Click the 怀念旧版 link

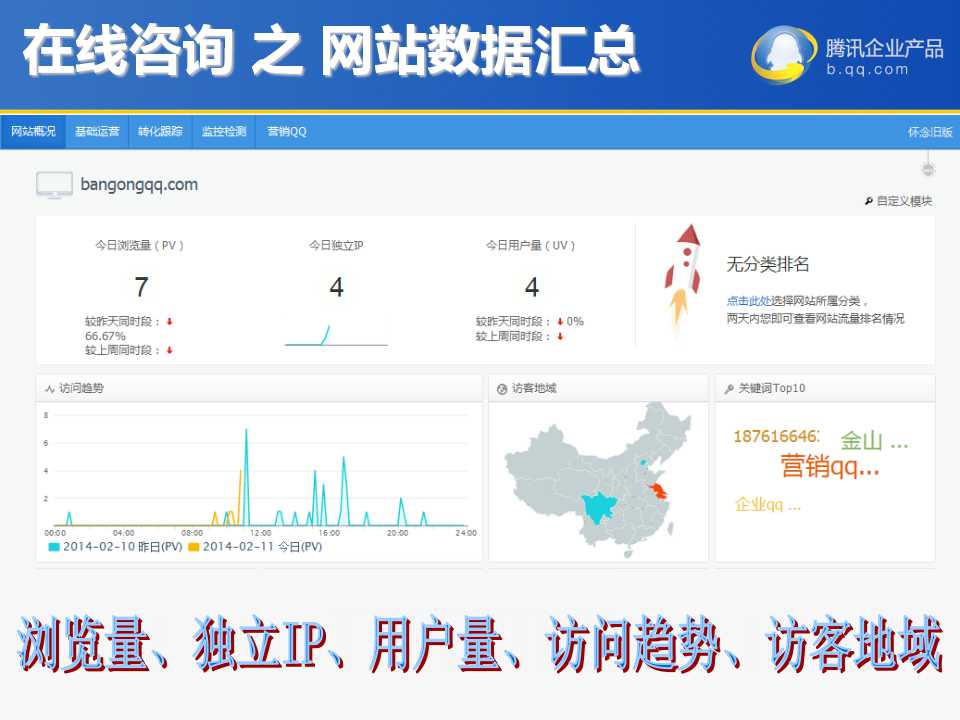[x=929, y=132]
